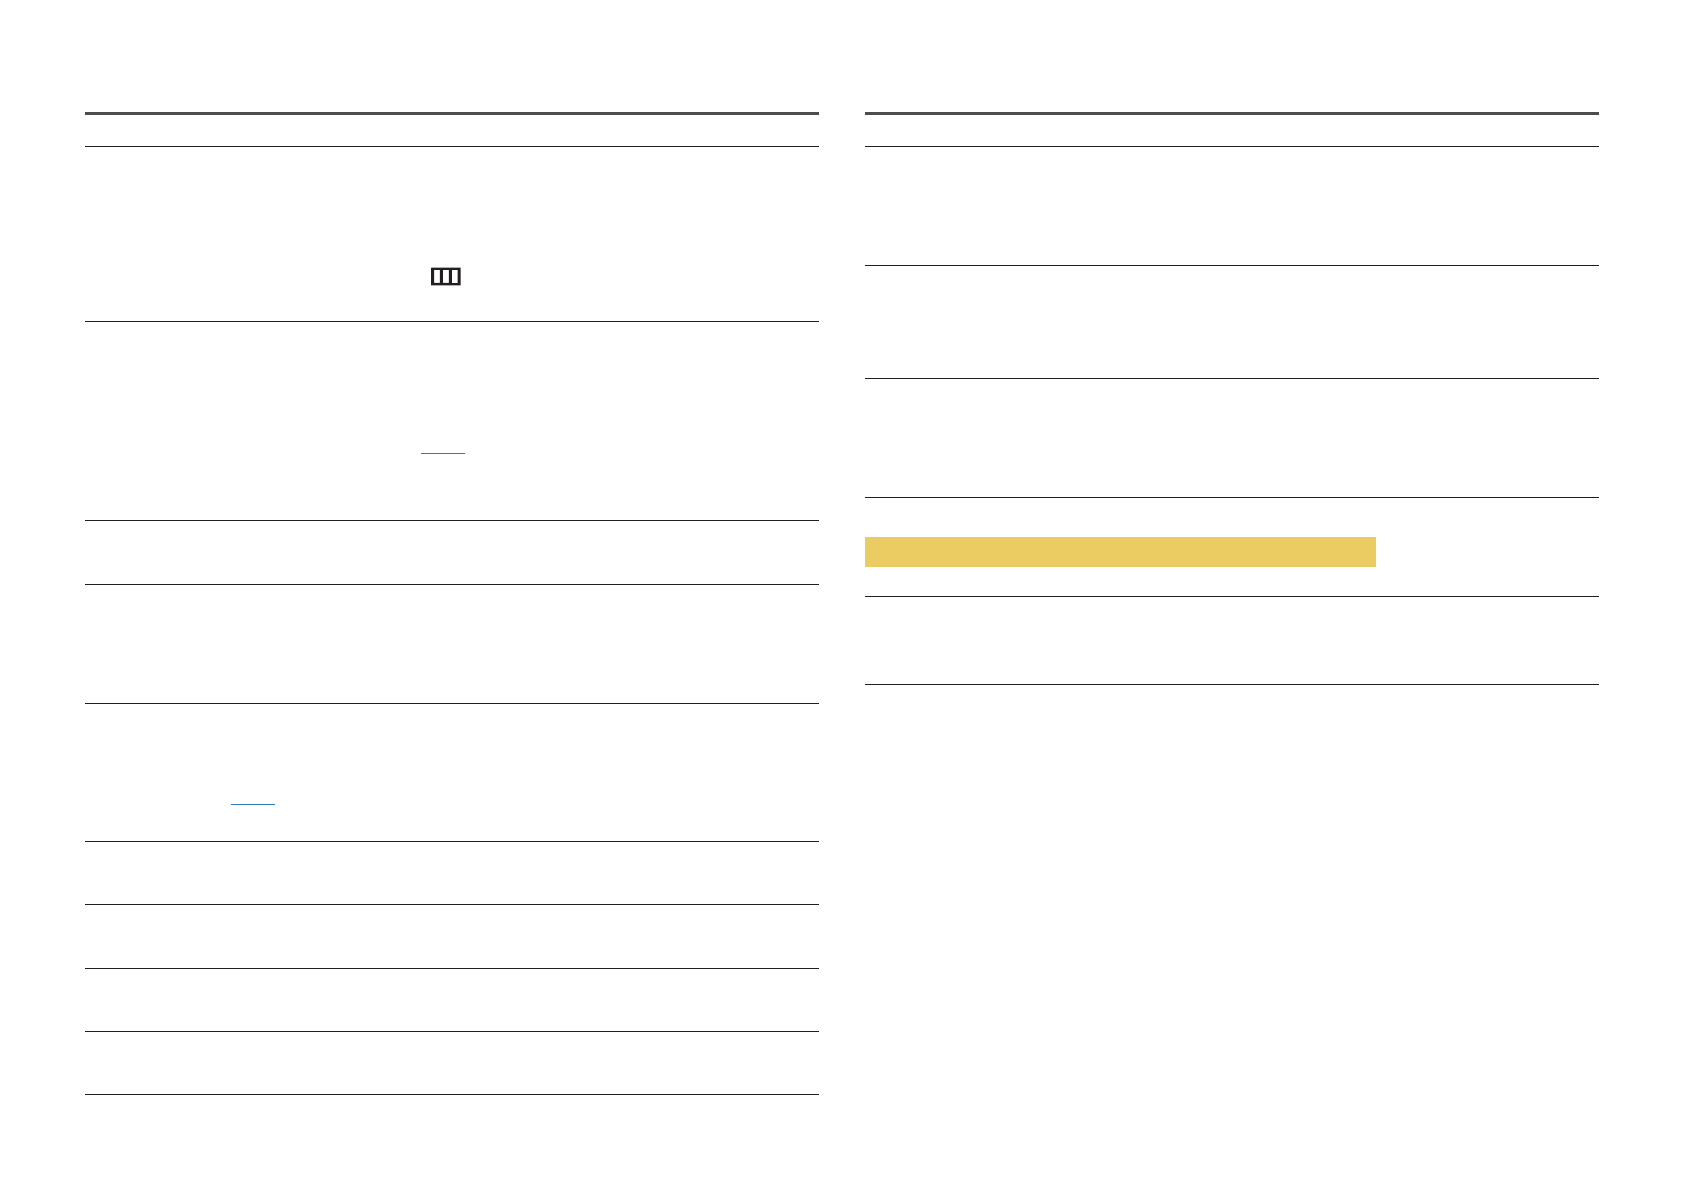Viewport: 1684px width, 1191px height.
Task: Select the first body row of the right table
Action: tap(1231, 206)
